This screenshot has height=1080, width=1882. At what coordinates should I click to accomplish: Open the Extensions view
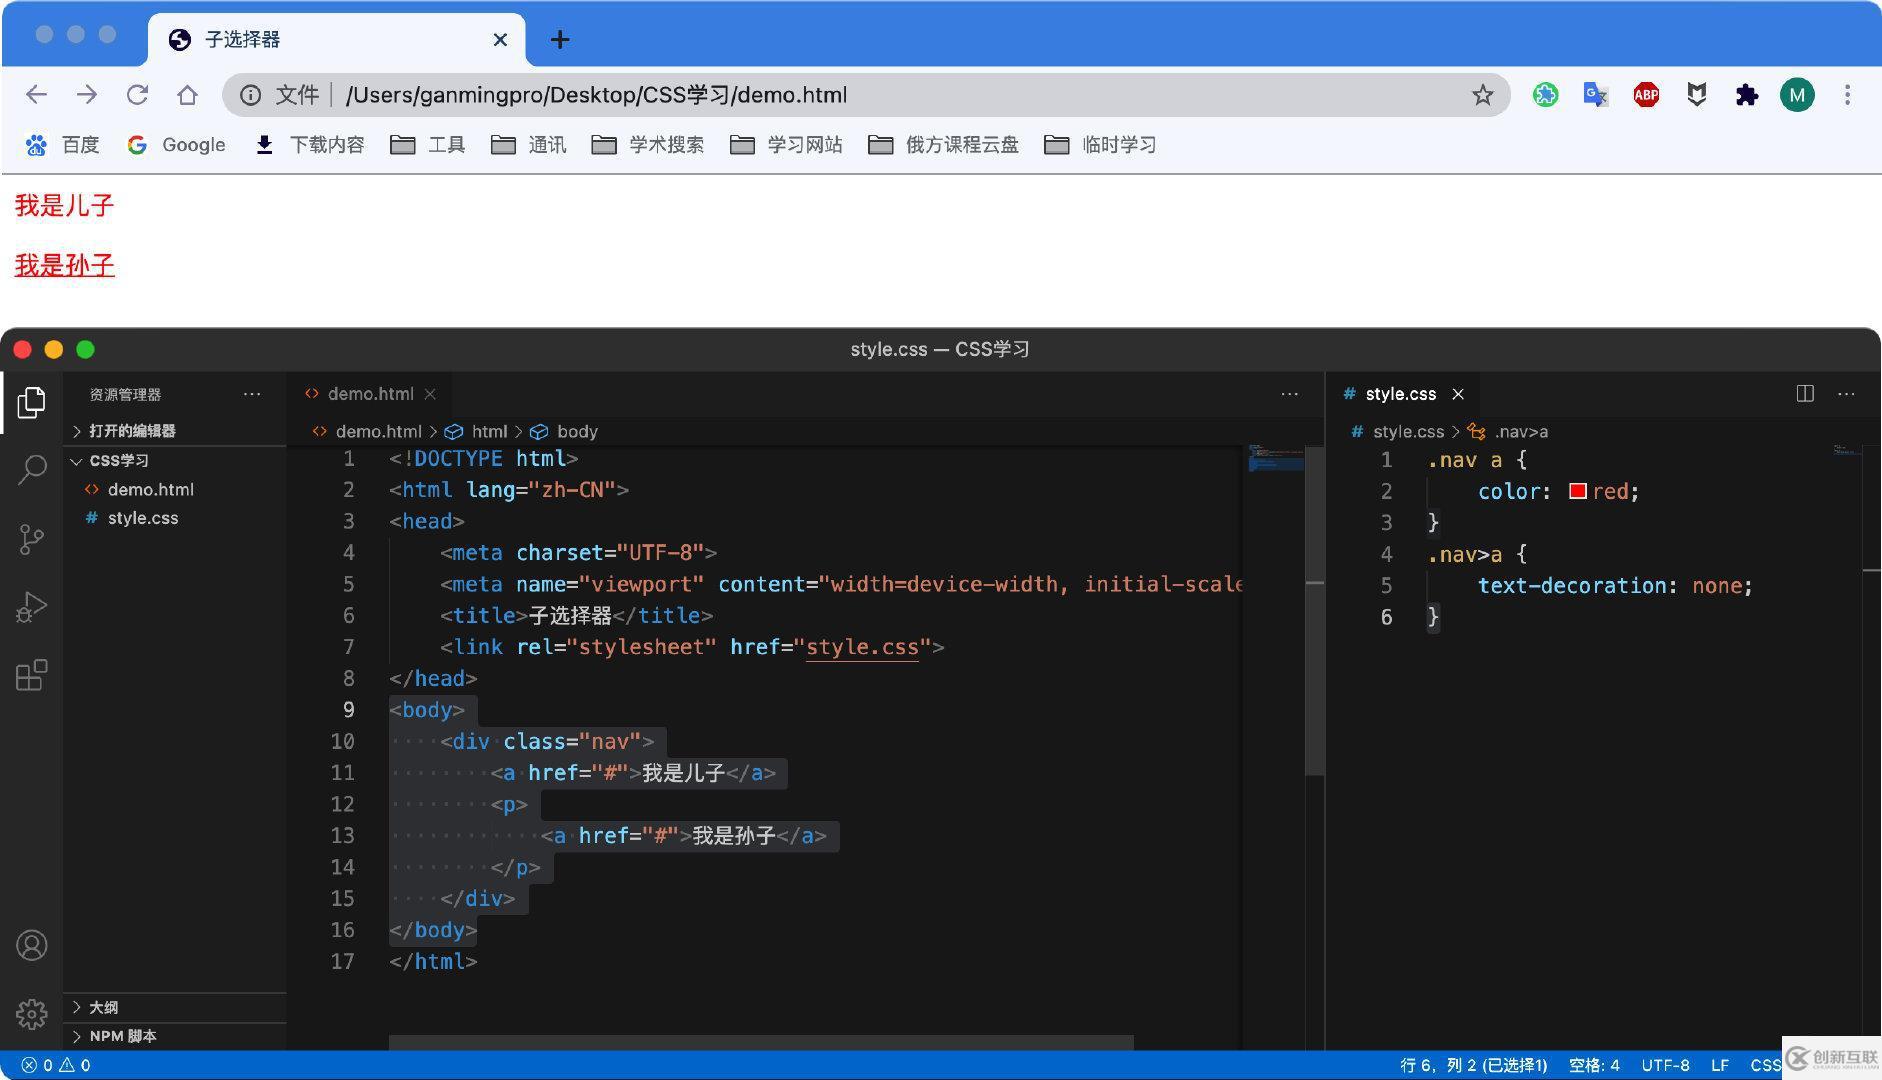tap(32, 675)
